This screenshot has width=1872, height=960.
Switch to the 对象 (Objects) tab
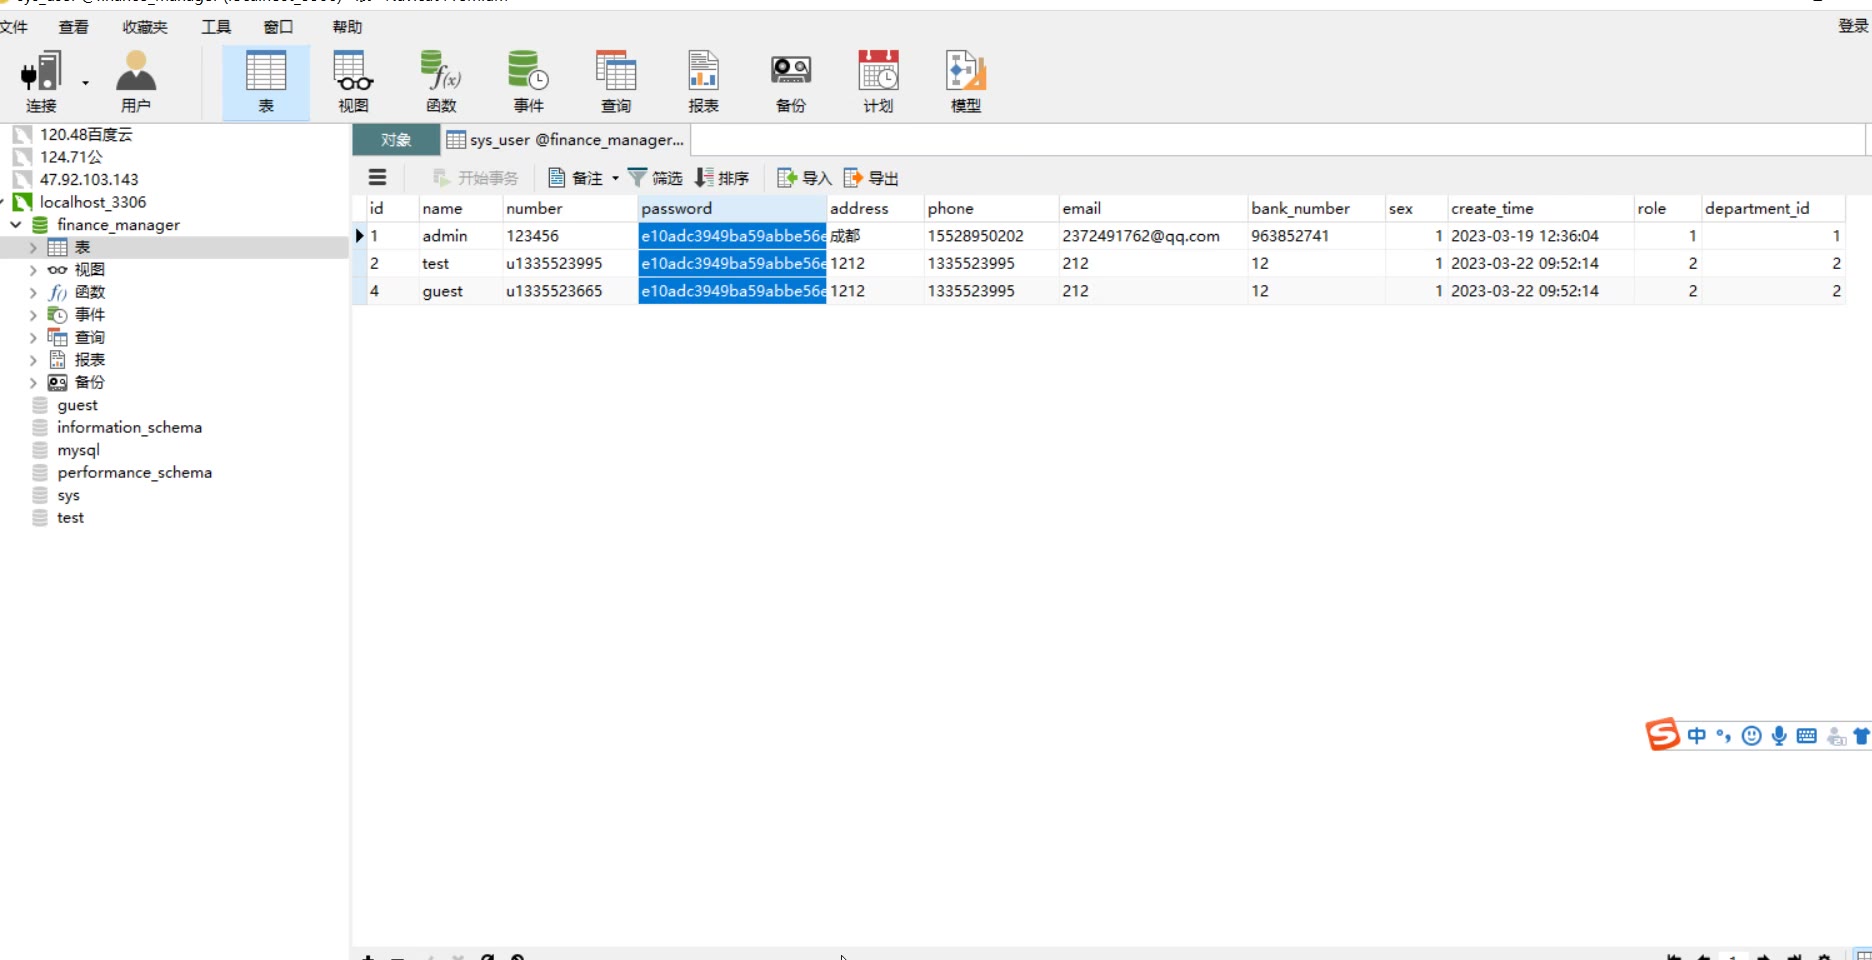[396, 140]
